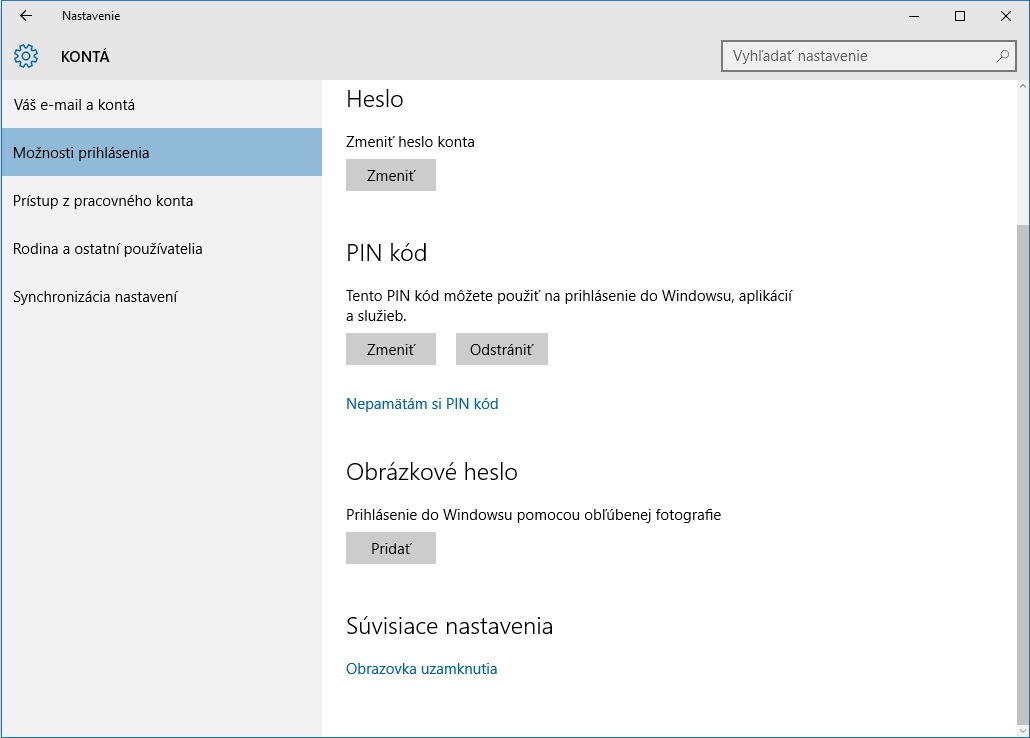
Task: Open Váš e-mail a kontá section
Action: pos(74,105)
